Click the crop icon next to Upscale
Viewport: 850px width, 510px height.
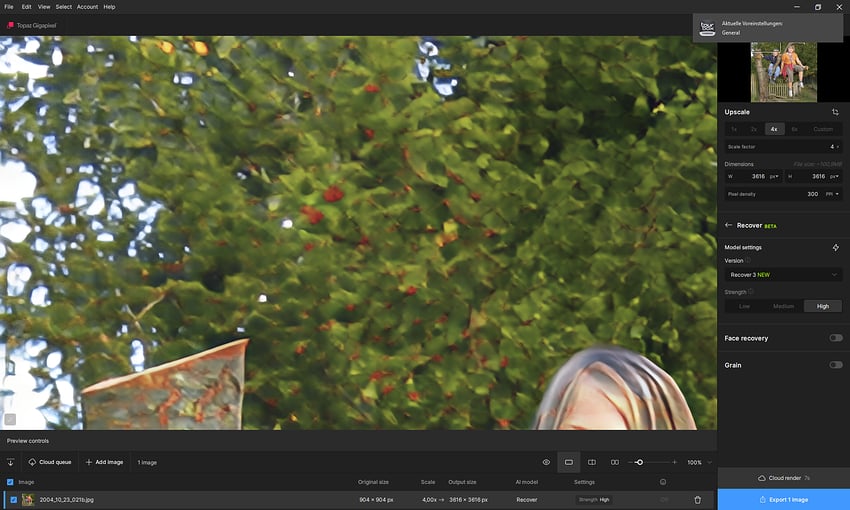click(835, 112)
